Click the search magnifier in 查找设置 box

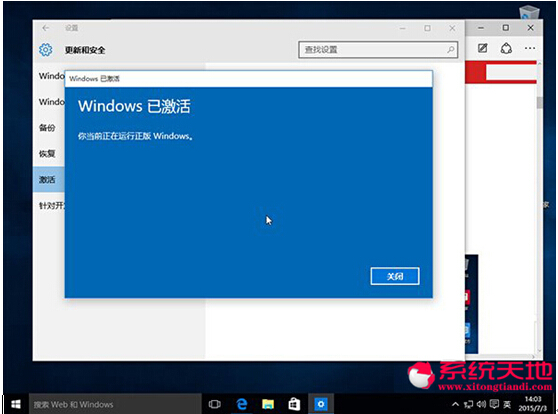coord(451,49)
